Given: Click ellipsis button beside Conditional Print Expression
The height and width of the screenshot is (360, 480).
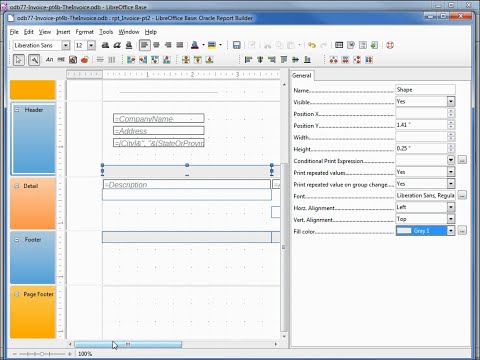Looking at the screenshot, I should click(462, 160).
